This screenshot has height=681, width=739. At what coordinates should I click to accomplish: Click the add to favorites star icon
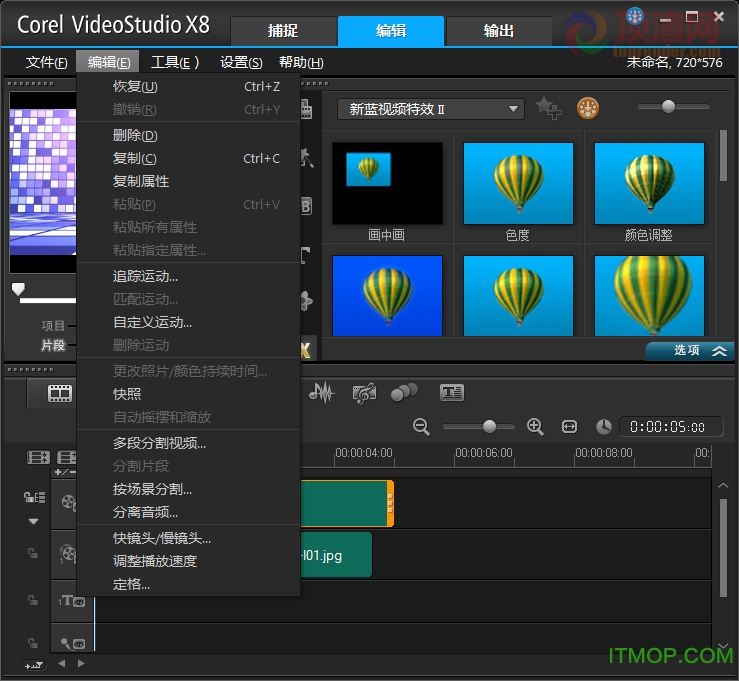coord(548,108)
